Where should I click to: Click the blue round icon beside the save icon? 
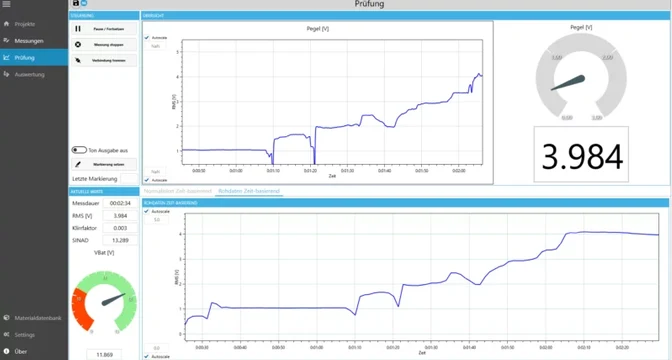coord(84,3)
